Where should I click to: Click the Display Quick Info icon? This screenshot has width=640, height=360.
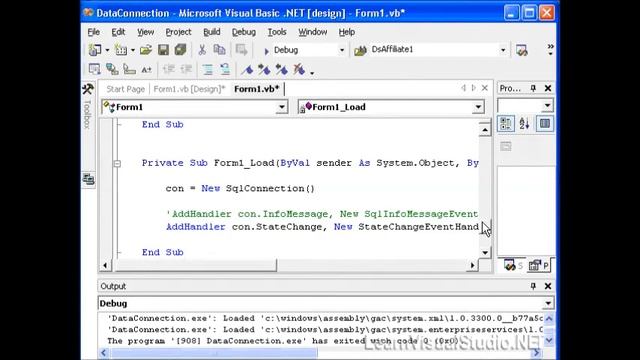(x=129, y=69)
